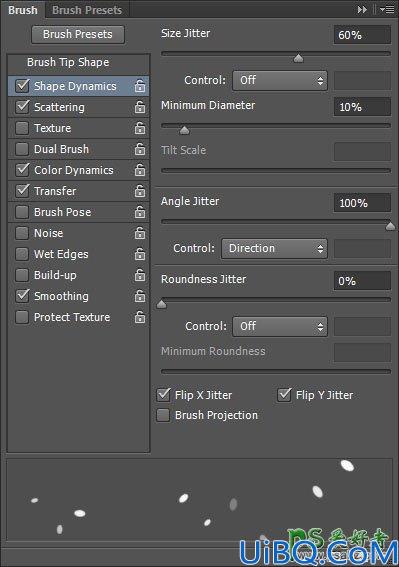The image size is (399, 567).
Task: Open the Size Jitter Control dropdown
Action: pyautogui.click(x=280, y=80)
